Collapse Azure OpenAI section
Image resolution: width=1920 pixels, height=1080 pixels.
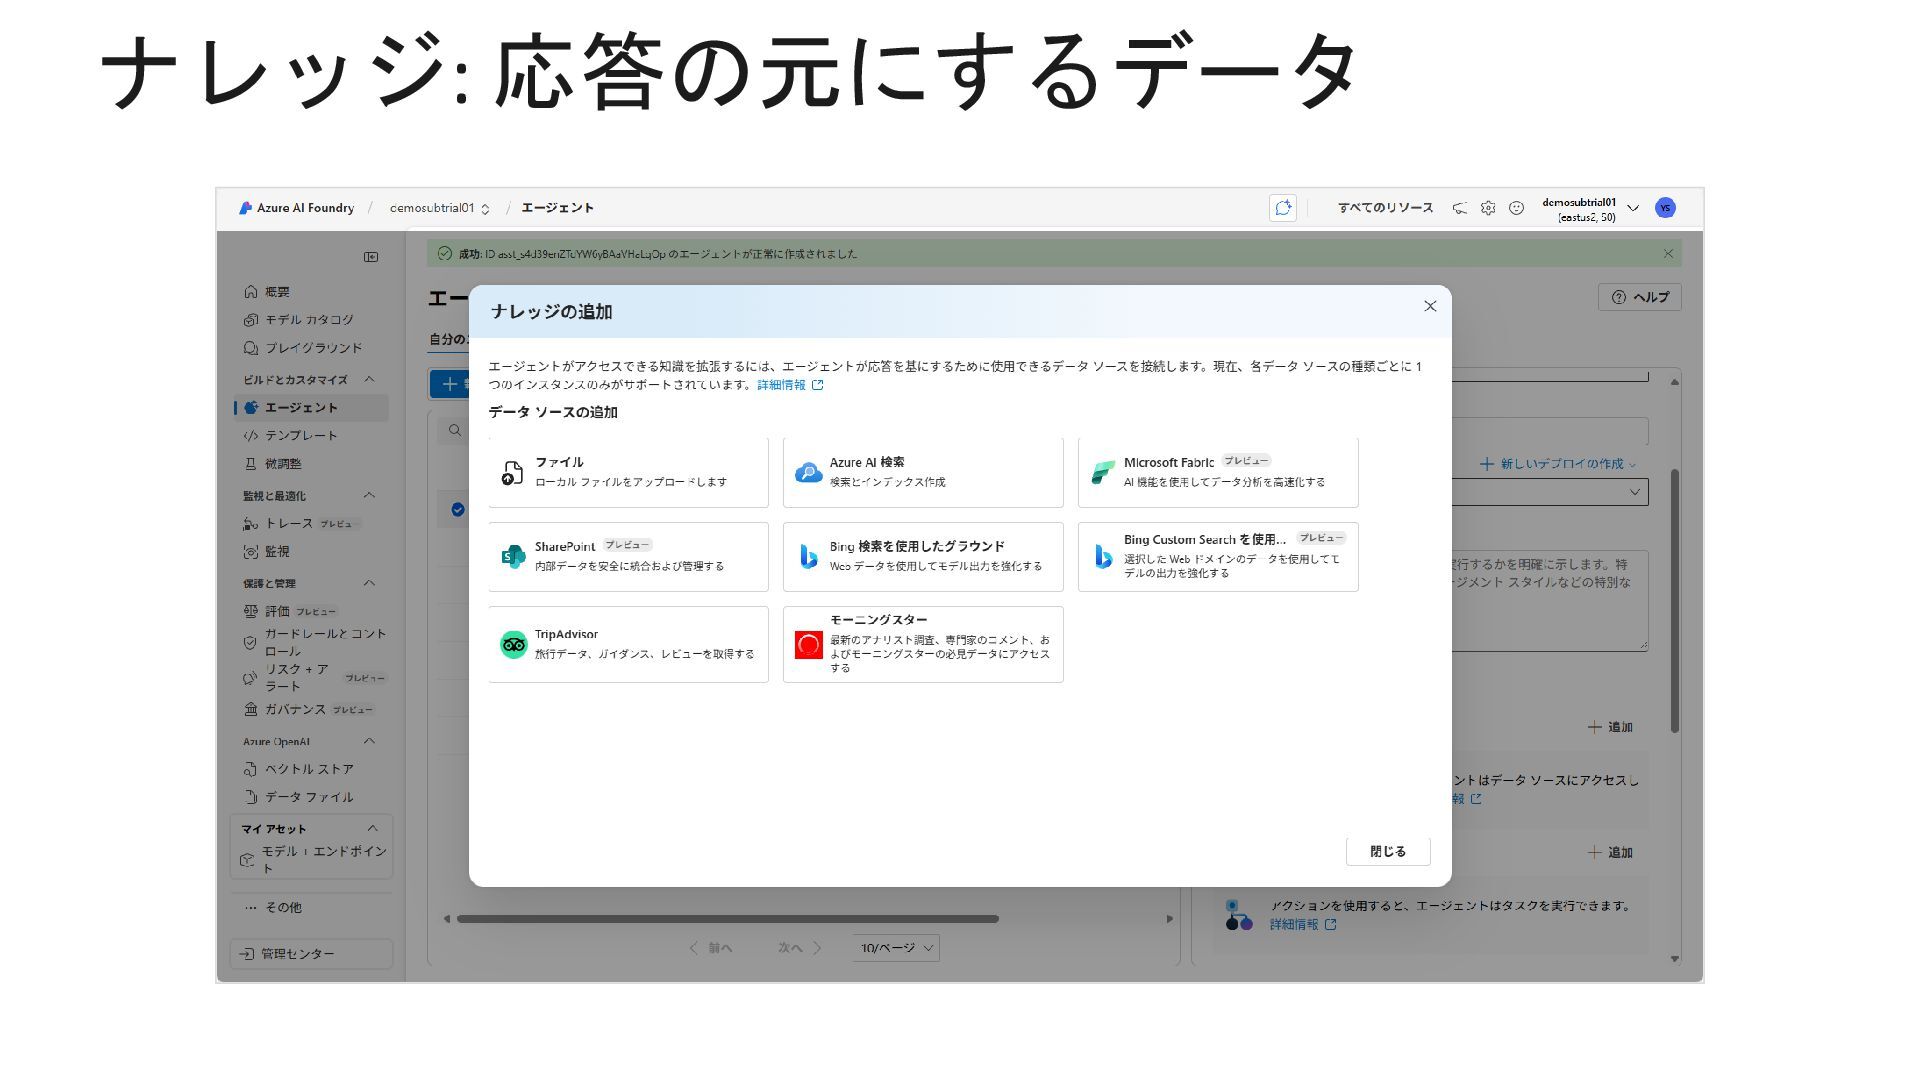click(x=369, y=741)
